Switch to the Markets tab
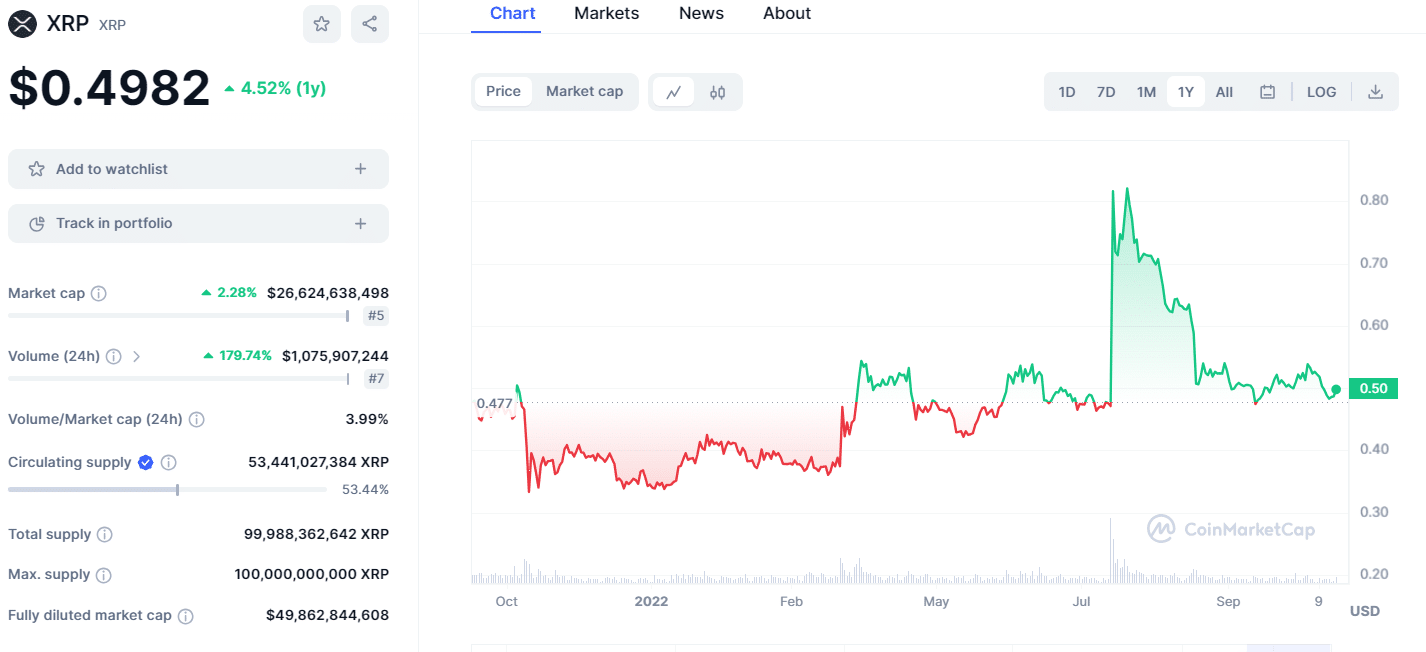The image size is (1426, 652). coord(607,14)
